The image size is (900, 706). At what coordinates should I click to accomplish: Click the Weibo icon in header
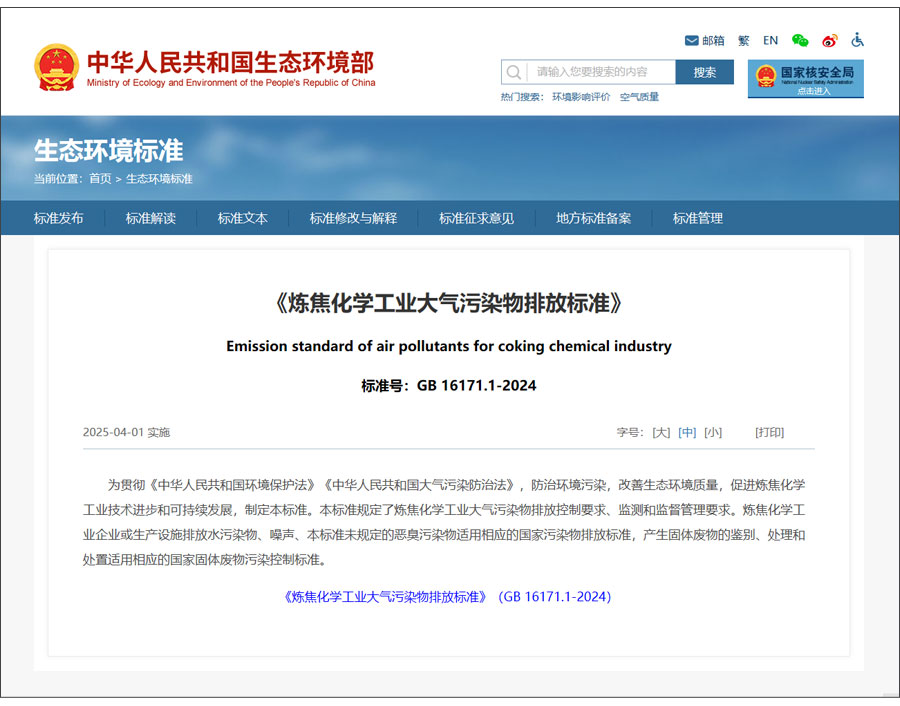(x=829, y=41)
